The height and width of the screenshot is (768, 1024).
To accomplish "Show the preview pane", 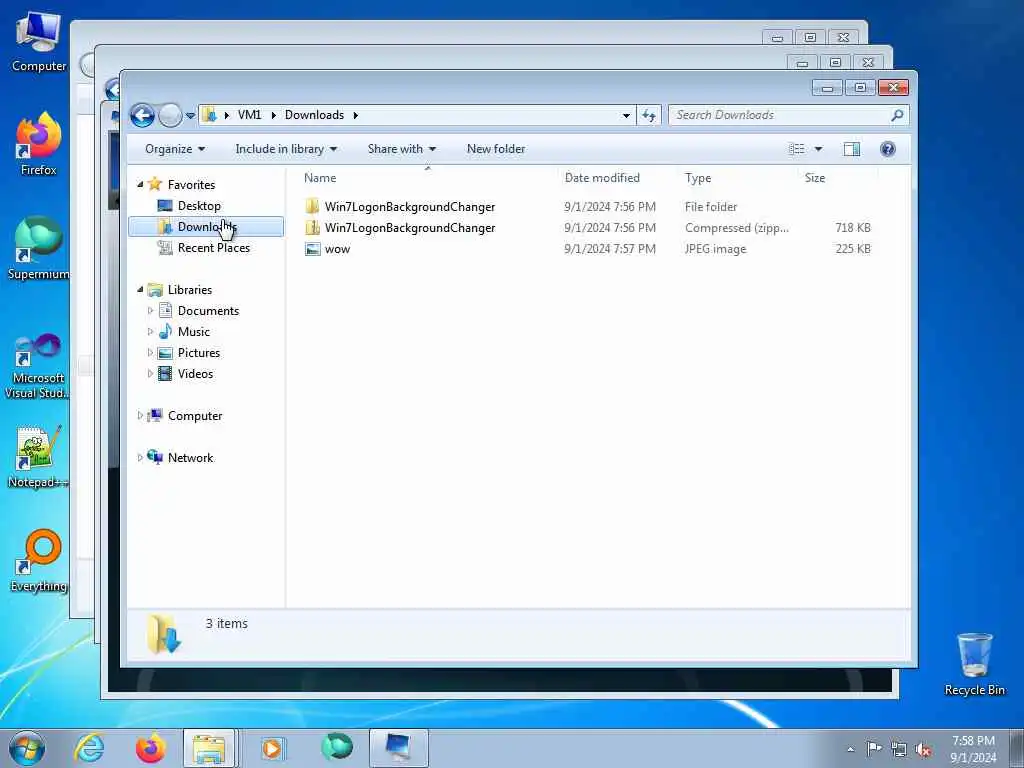I will tap(852, 149).
